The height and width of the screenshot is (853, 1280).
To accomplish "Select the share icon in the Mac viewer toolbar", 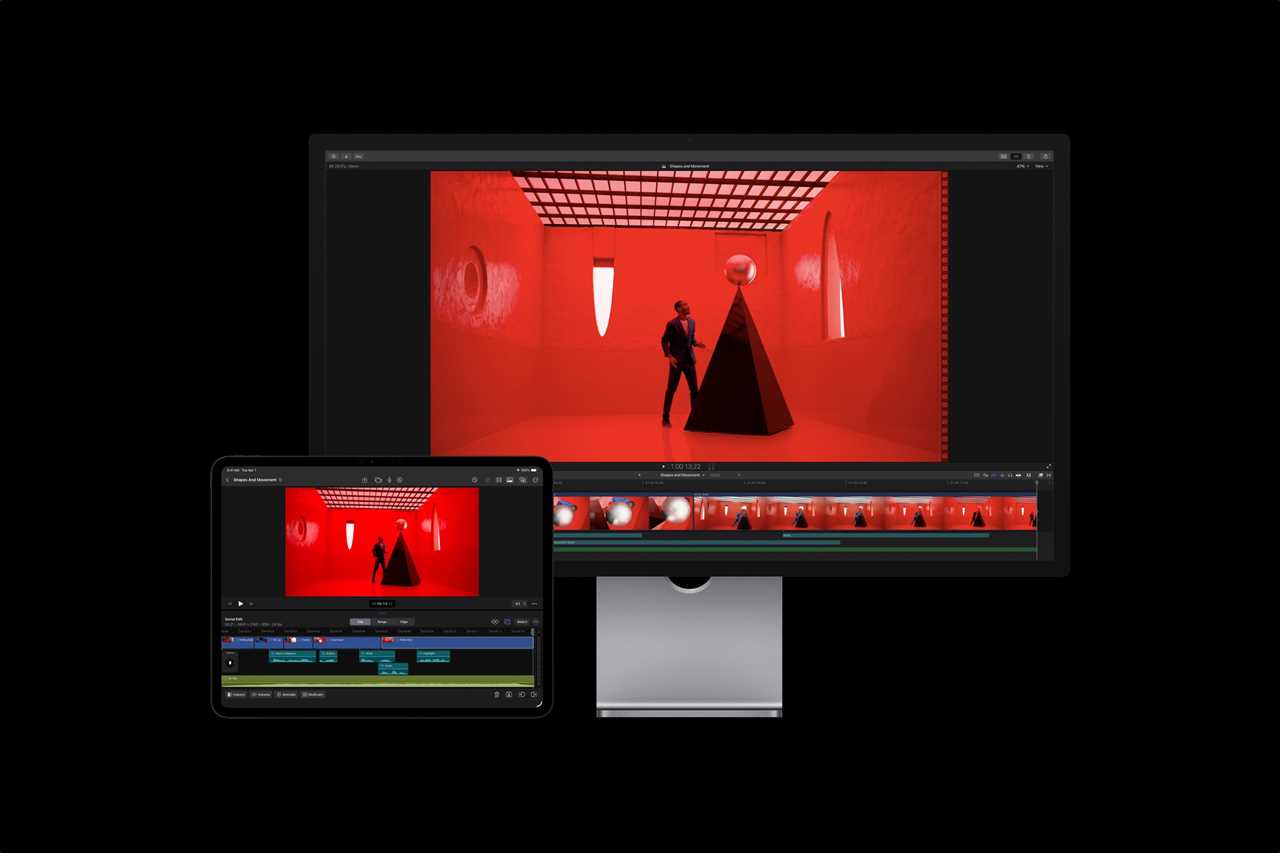I will pyautogui.click(x=359, y=156).
